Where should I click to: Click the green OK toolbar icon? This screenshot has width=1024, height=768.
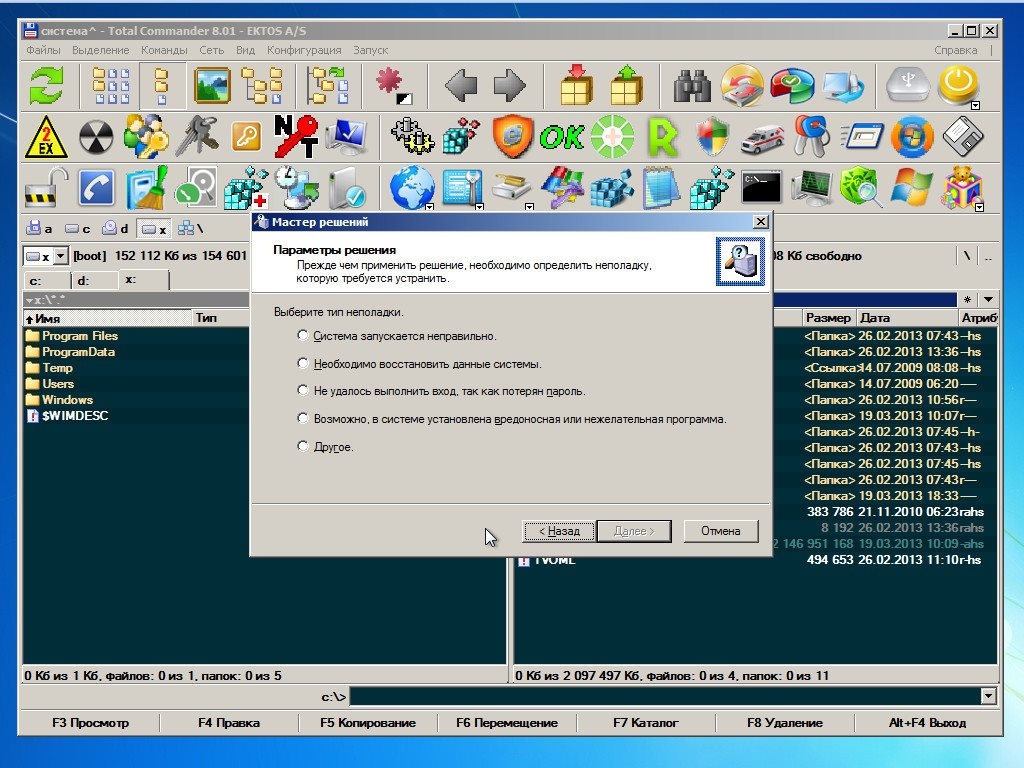[561, 137]
